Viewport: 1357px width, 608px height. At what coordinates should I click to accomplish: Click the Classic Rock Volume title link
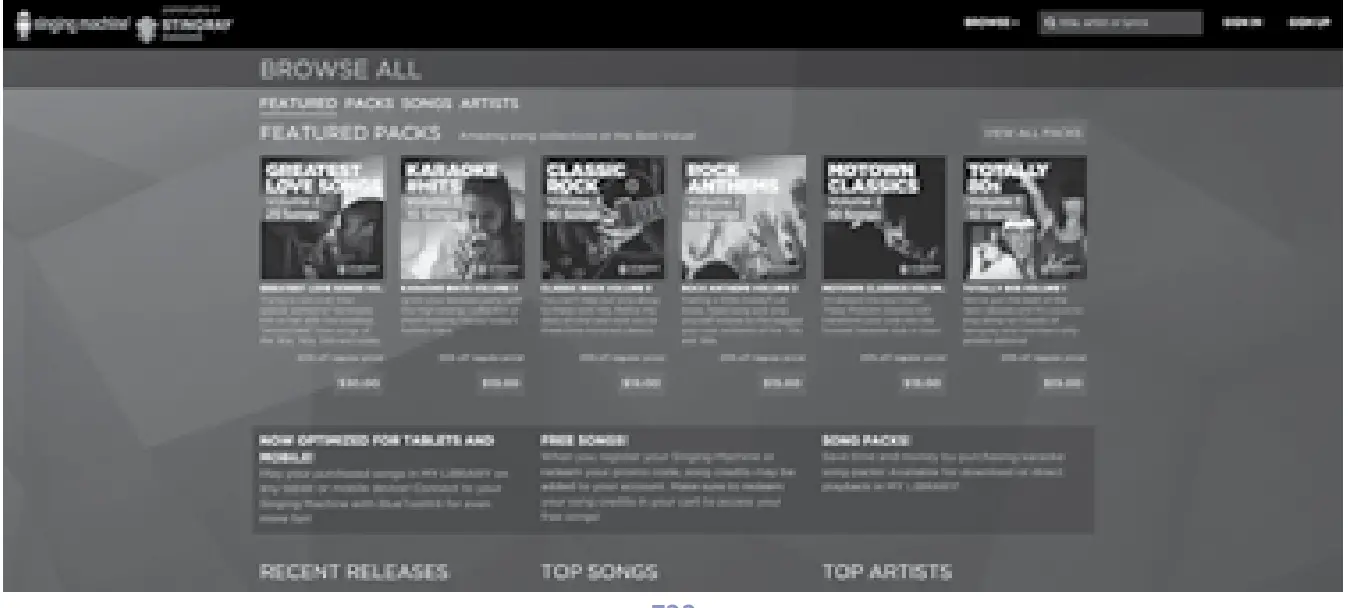[596, 288]
